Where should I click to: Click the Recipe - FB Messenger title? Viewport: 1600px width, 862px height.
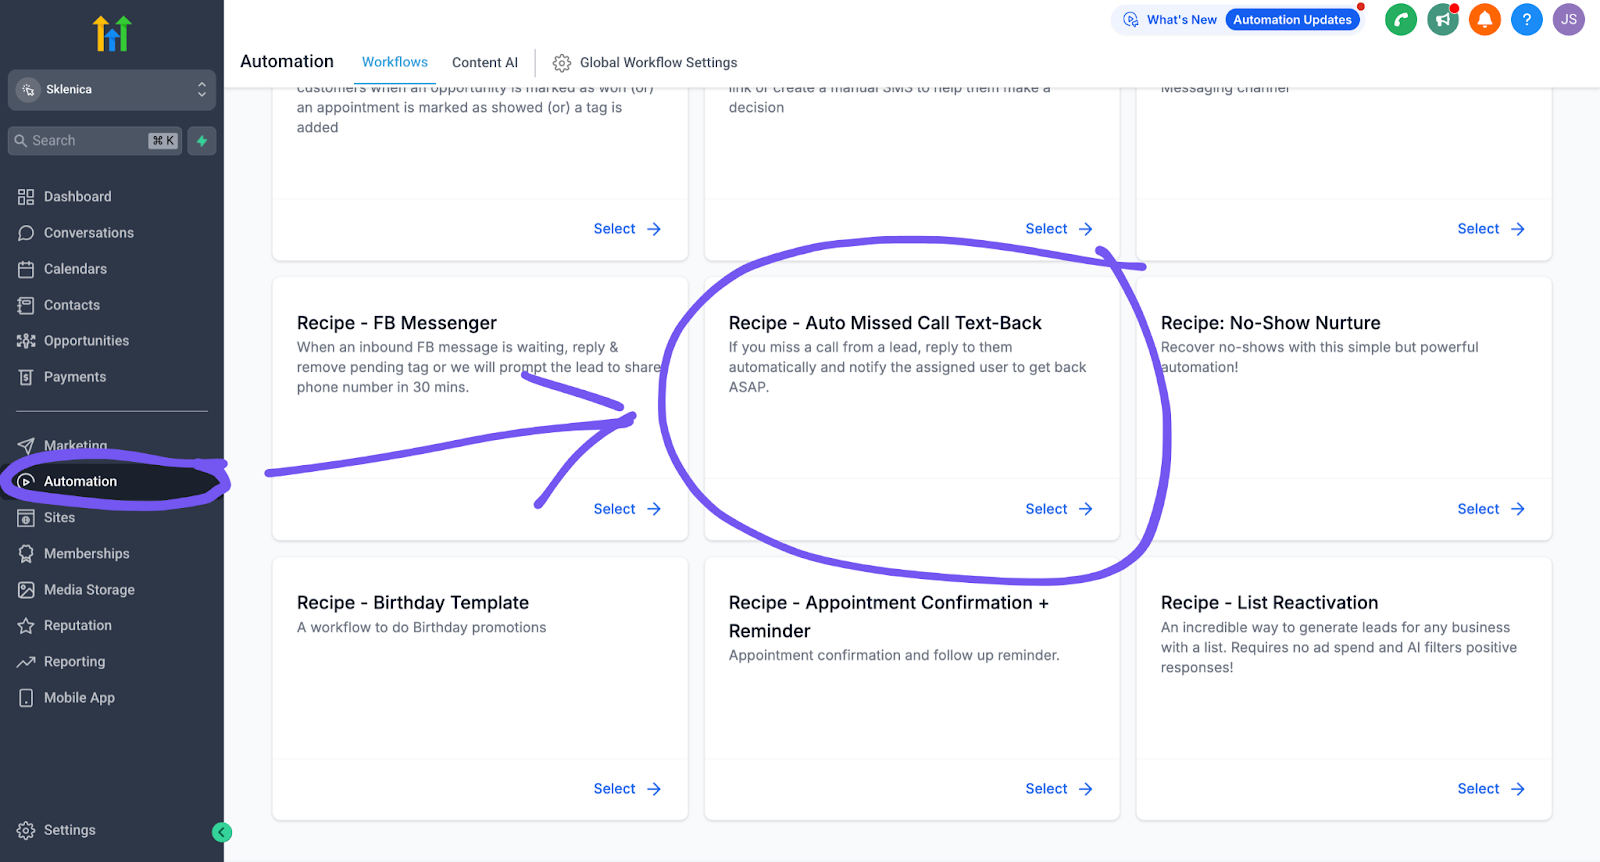point(396,323)
